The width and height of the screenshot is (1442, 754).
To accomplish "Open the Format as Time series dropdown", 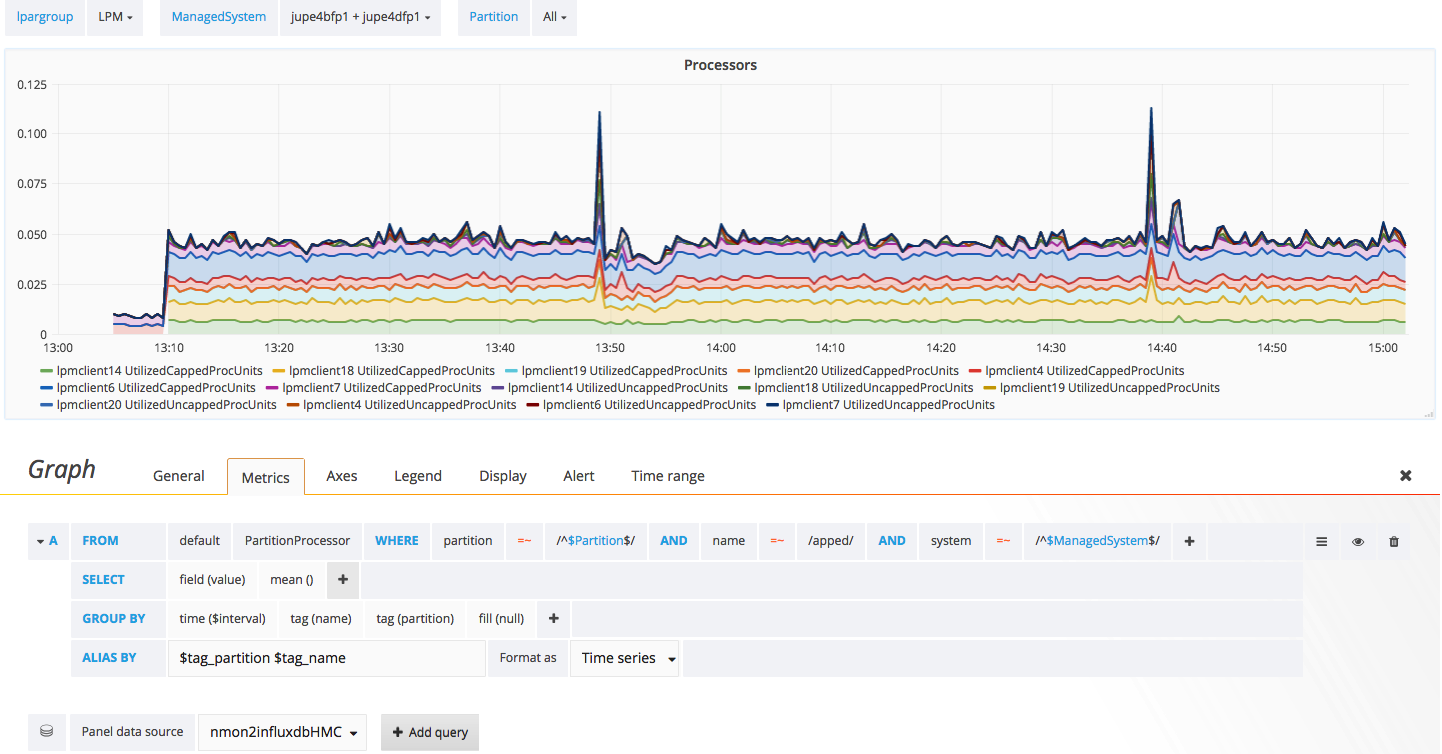I will [x=624, y=658].
